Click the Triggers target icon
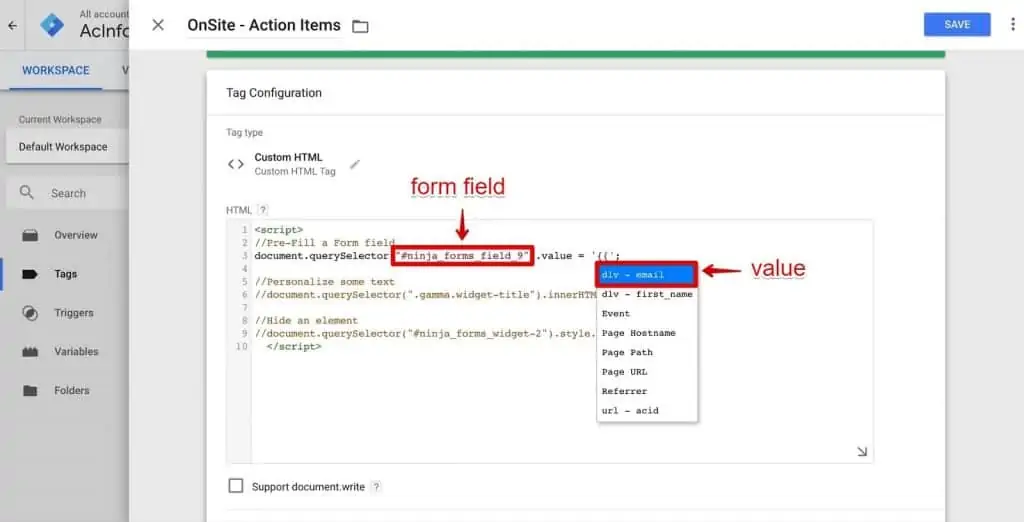The image size is (1024, 522). pyautogui.click(x=30, y=313)
